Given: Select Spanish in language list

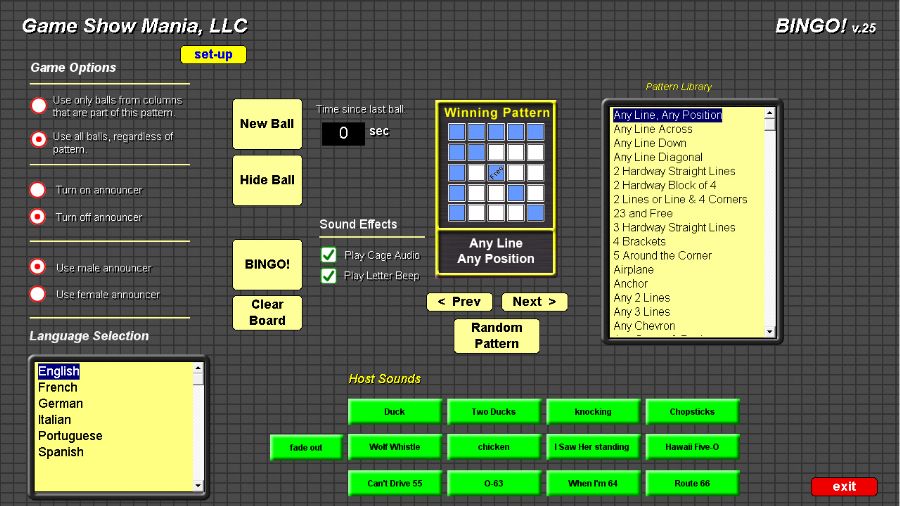Looking at the screenshot, I should [61, 452].
